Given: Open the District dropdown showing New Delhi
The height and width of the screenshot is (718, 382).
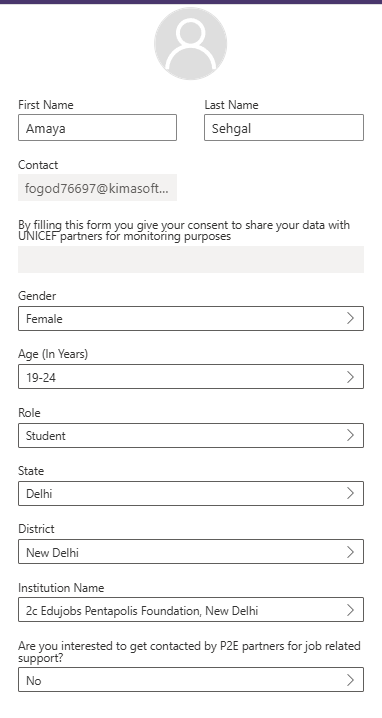Looking at the screenshot, I should 191,551.
